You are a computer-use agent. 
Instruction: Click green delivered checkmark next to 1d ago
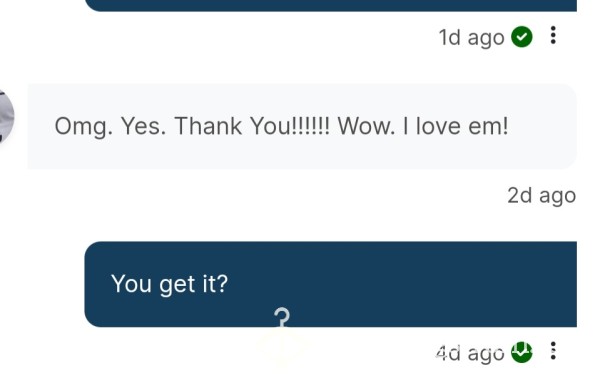(x=522, y=37)
